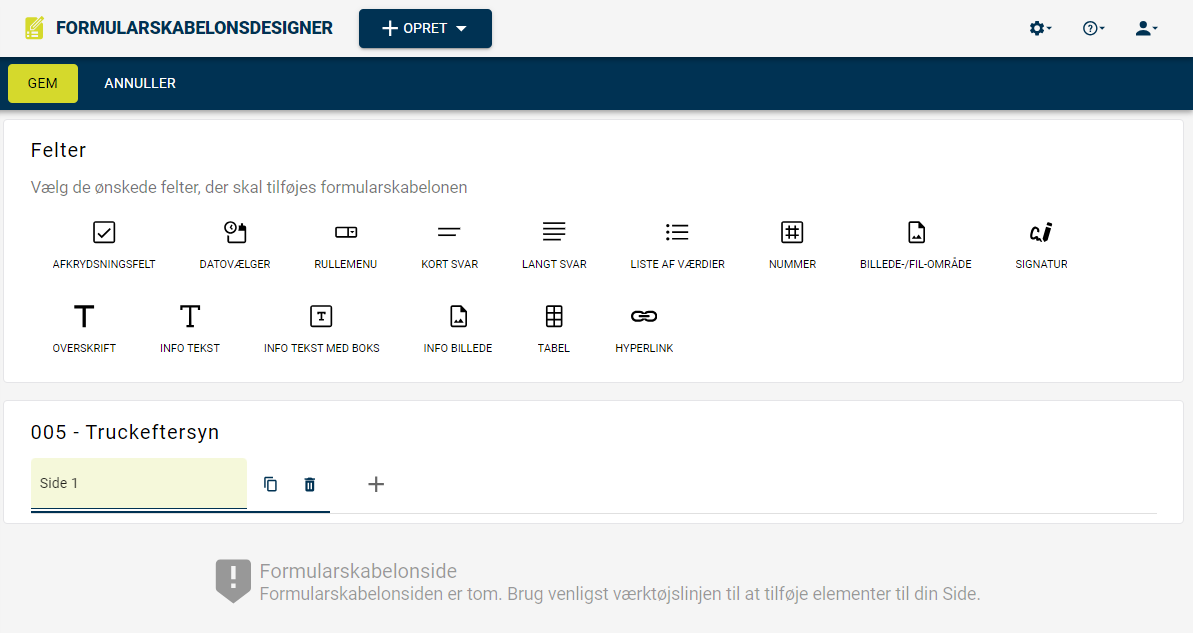
Task: Open the settings gear menu
Action: pyautogui.click(x=1040, y=28)
